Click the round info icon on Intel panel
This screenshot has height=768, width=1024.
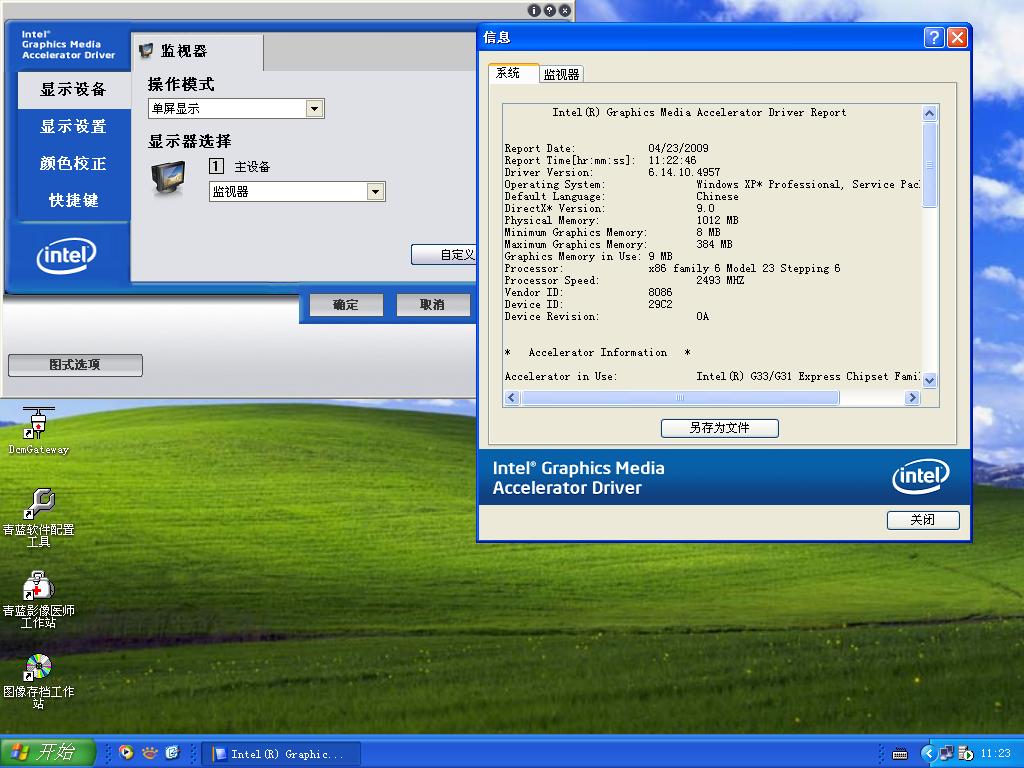[x=534, y=10]
